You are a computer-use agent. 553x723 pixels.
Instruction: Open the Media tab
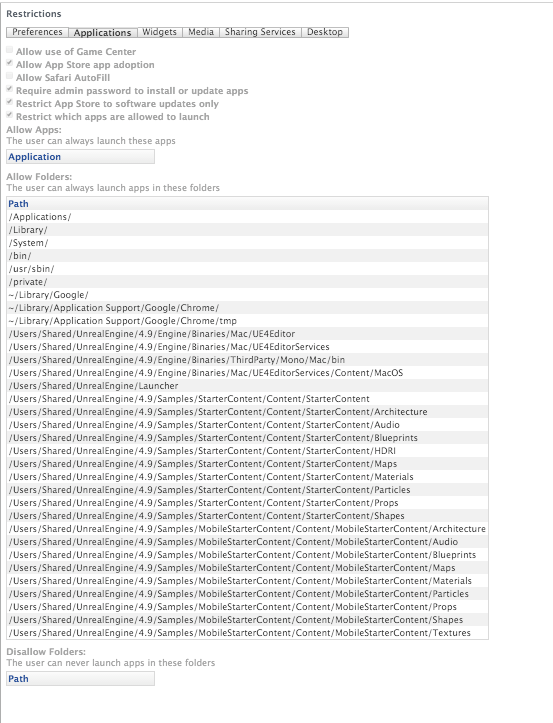201,32
